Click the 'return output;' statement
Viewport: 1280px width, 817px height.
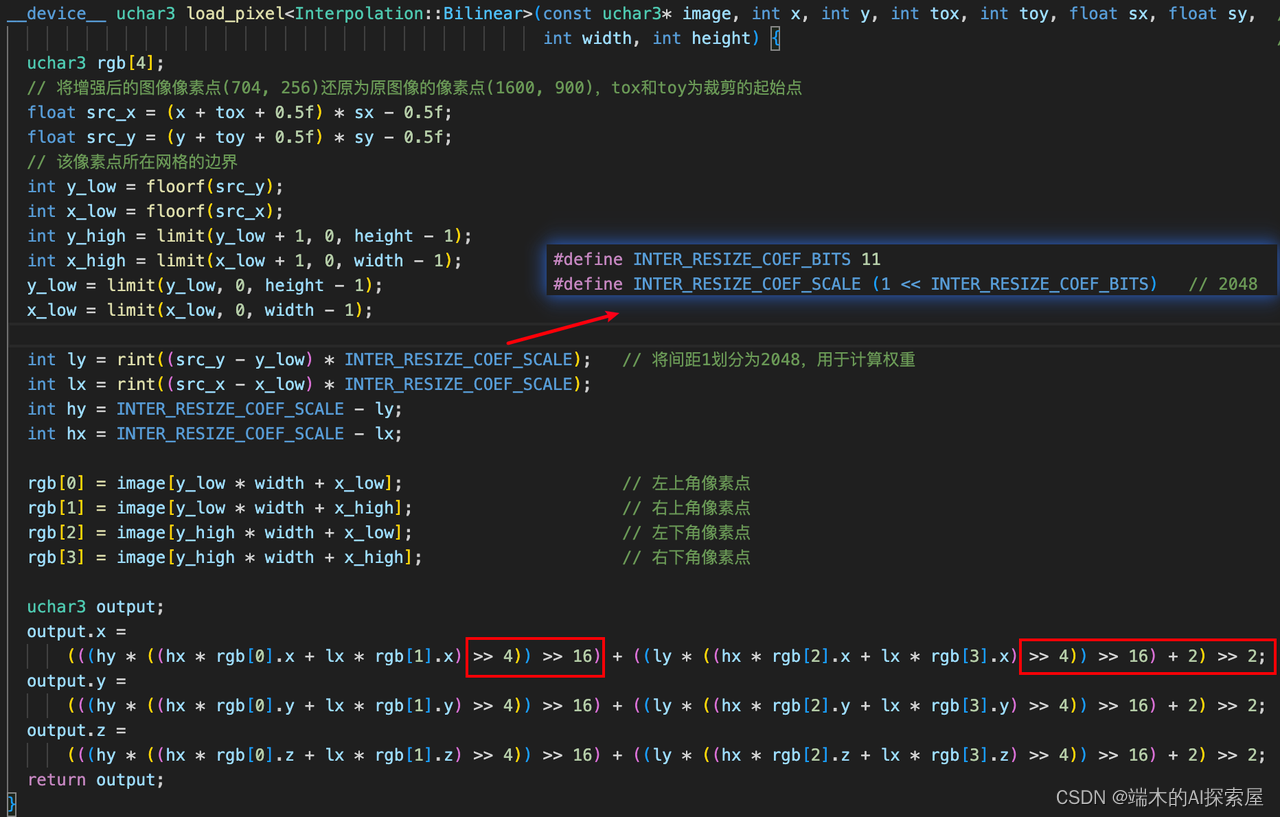(96, 780)
